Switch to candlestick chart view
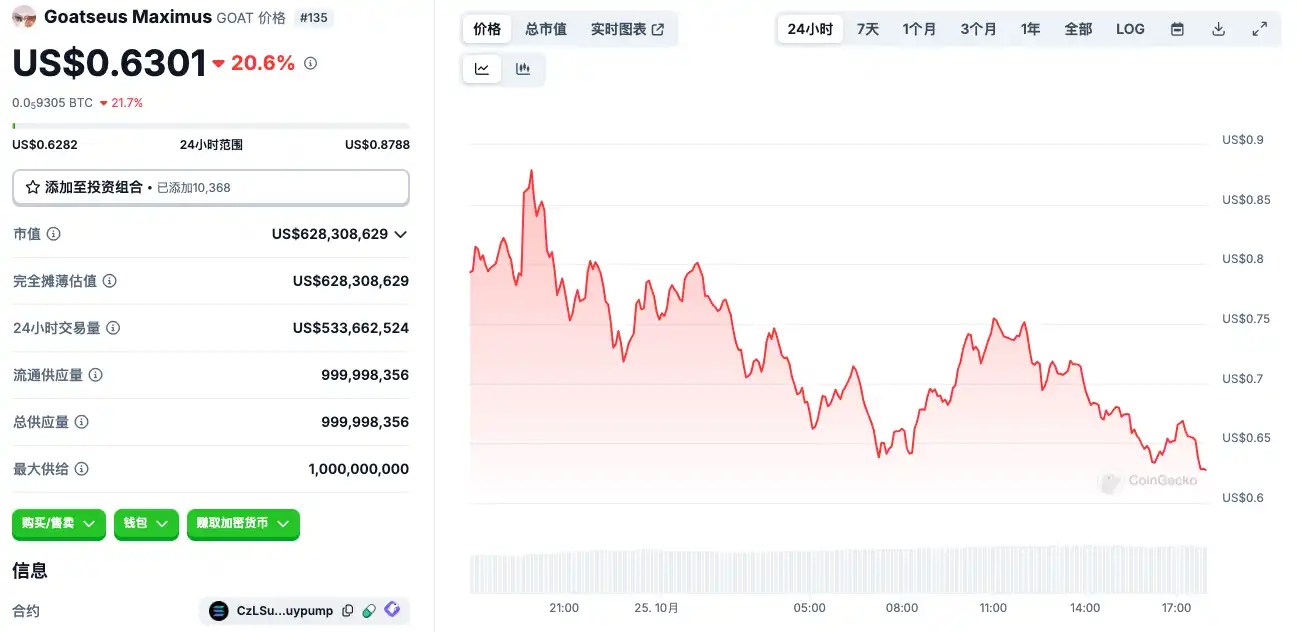The image size is (1297, 632). click(523, 69)
